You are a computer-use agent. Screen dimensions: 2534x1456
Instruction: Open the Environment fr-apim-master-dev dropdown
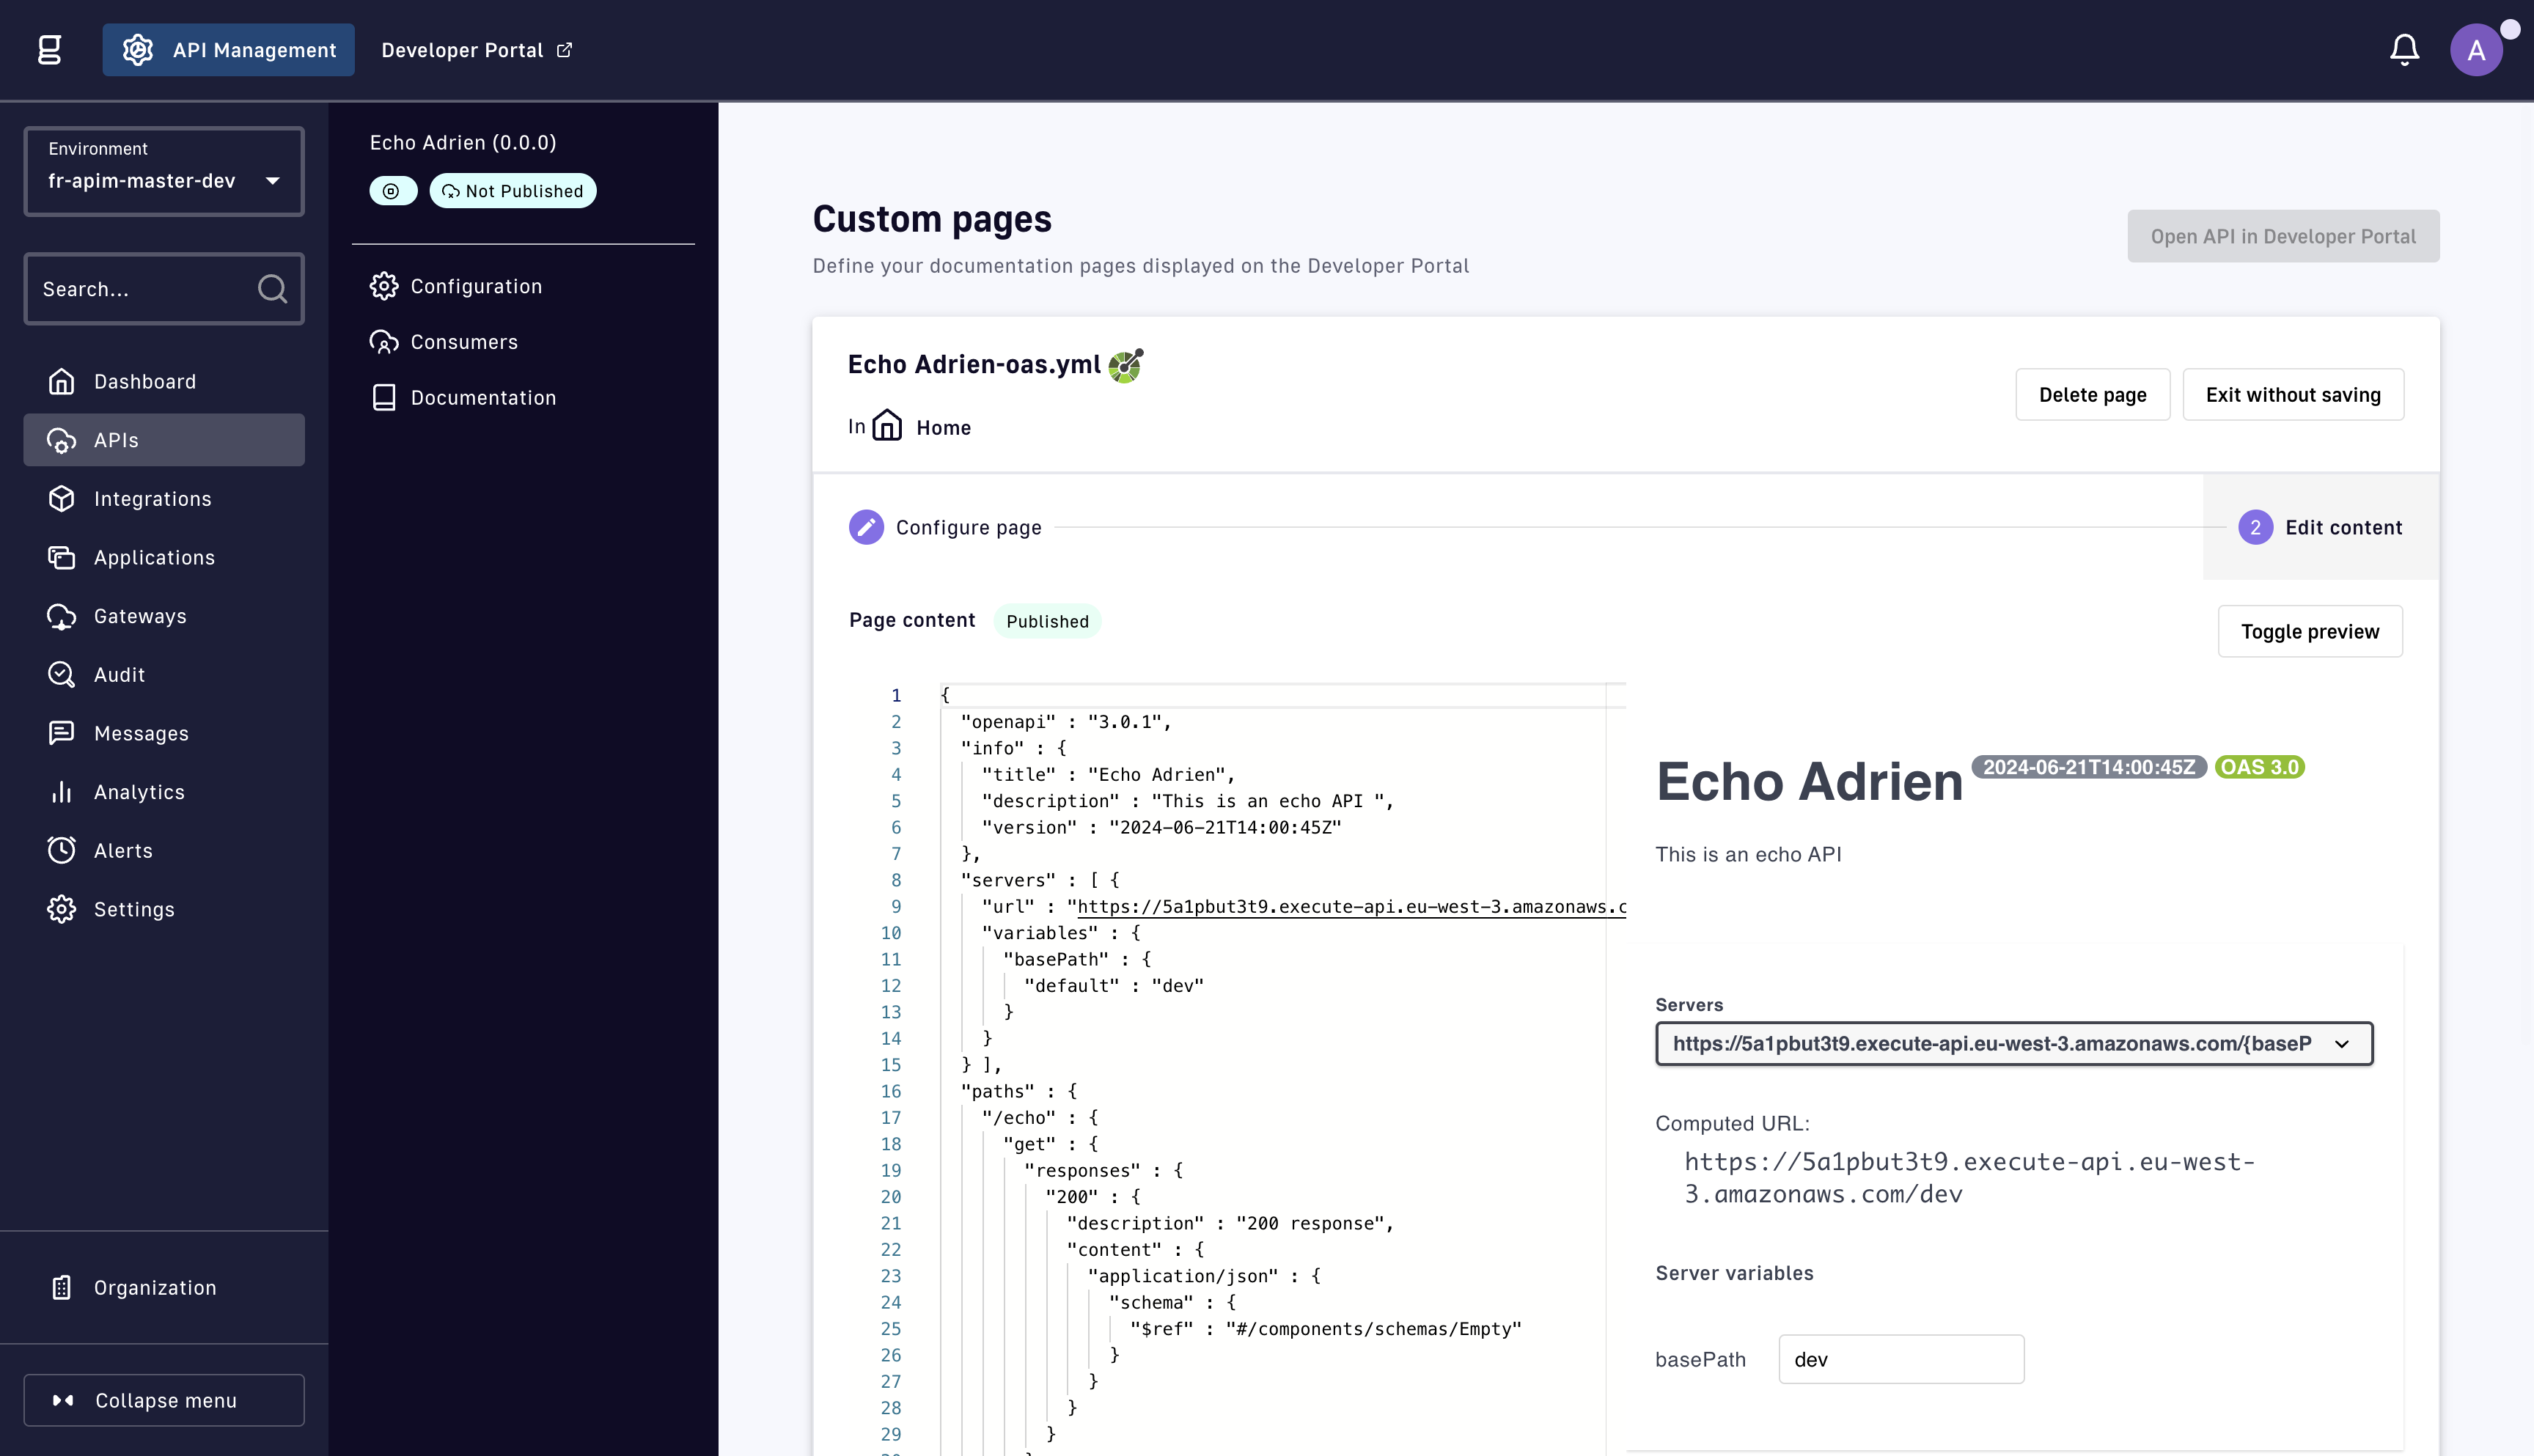[x=164, y=171]
